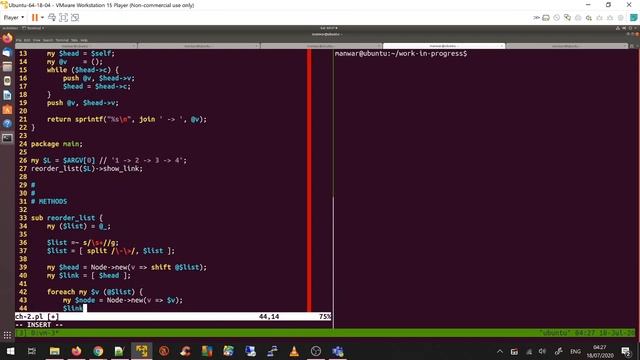
Task: Open LibreOffice Writer from the Ubuntu dock
Action: [x=7, y=95]
